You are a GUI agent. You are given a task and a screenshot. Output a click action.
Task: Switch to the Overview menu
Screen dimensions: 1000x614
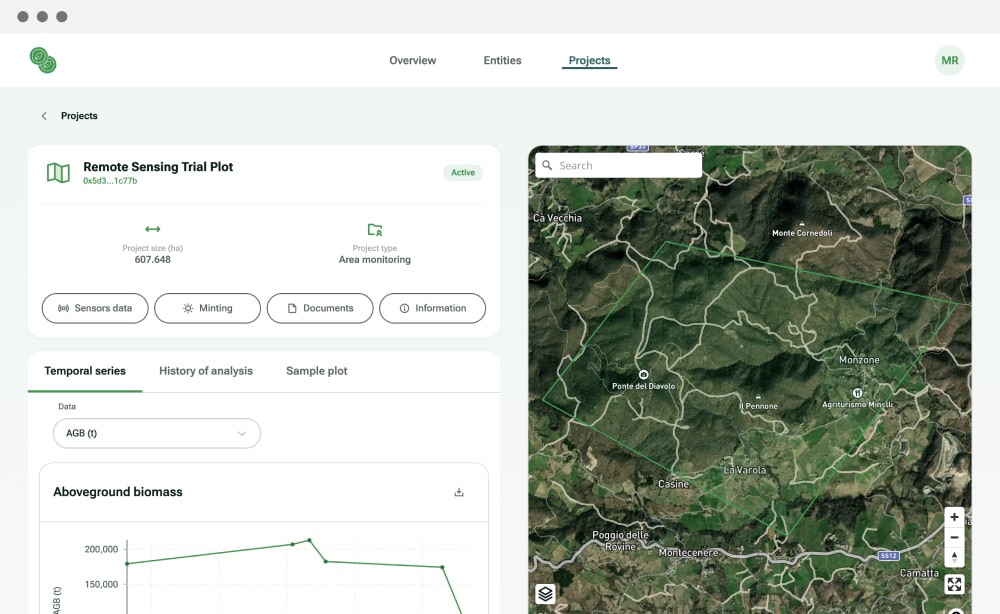(412, 61)
